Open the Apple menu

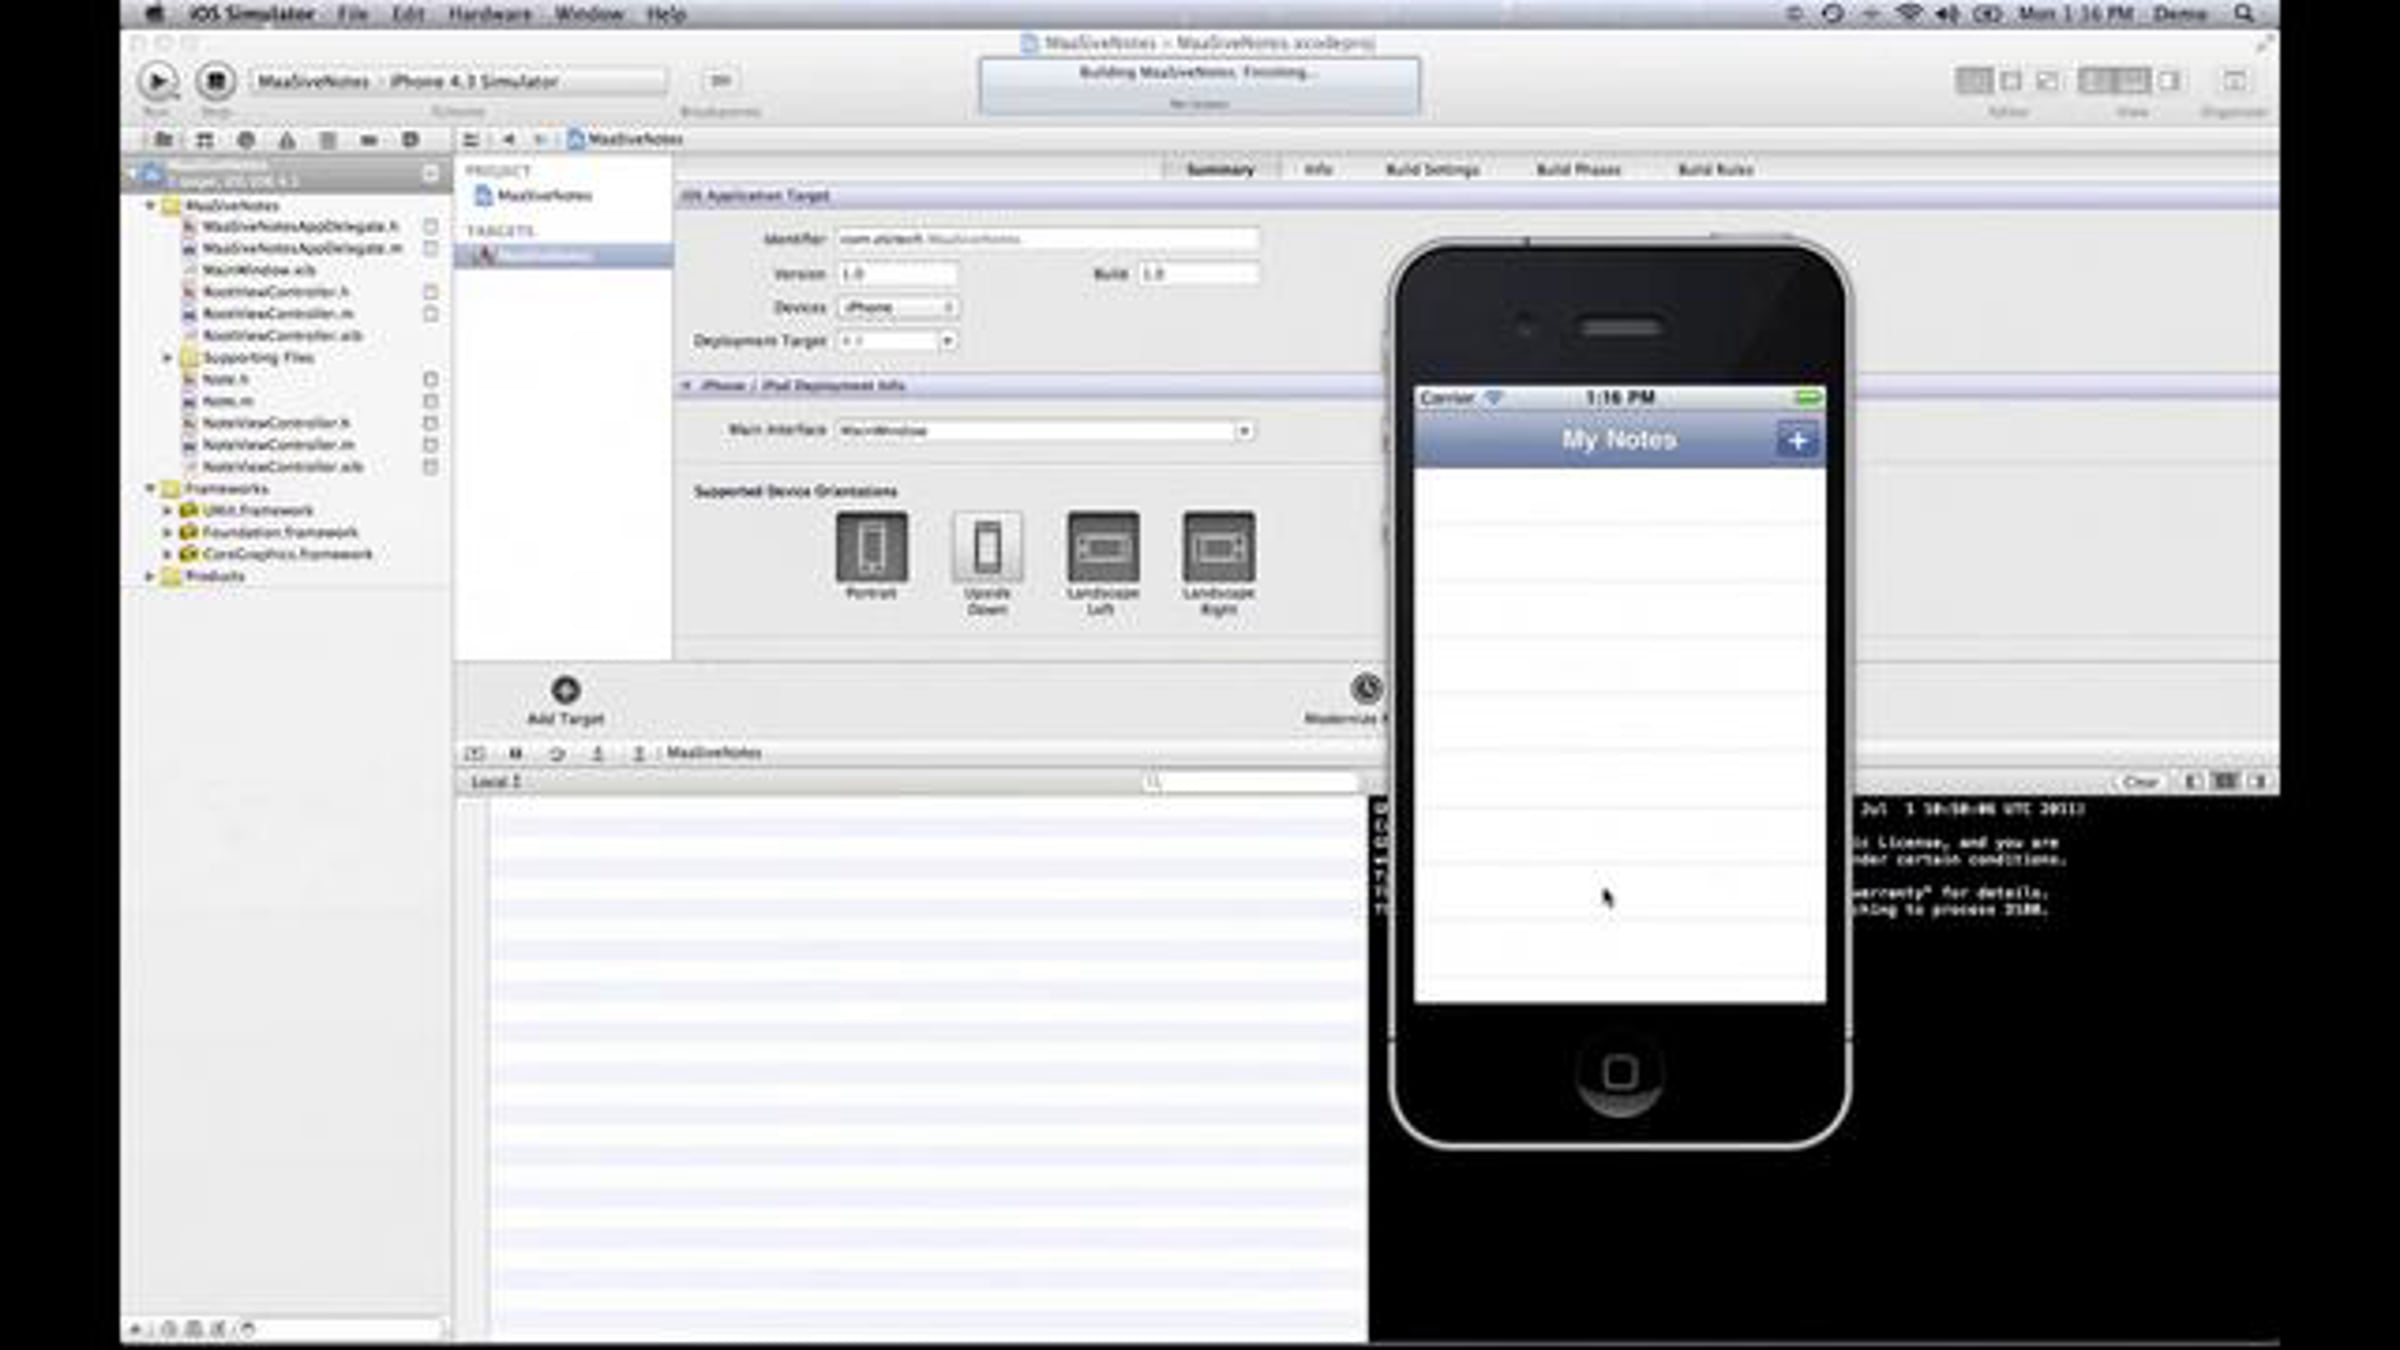(154, 14)
